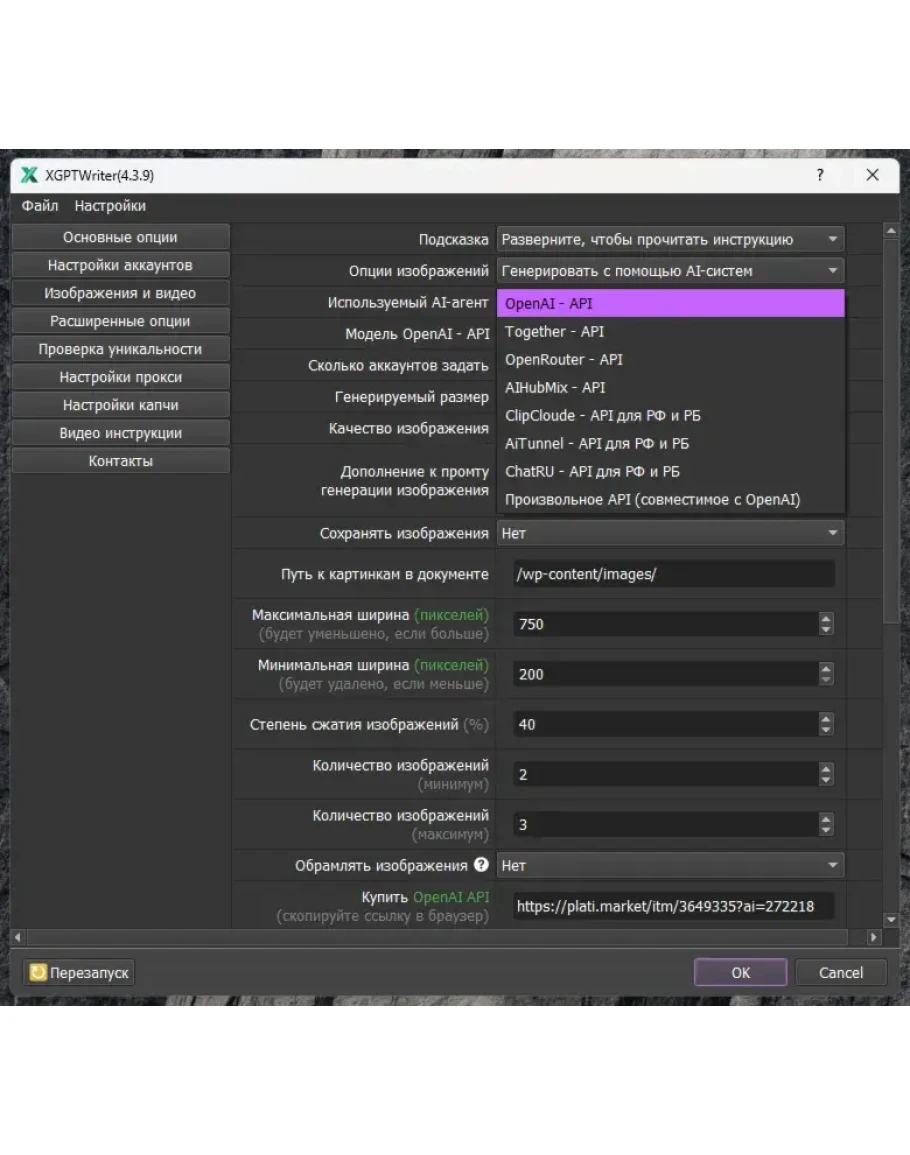910x1155 pixels.
Task: Open the Контакты section
Action: click(x=121, y=461)
